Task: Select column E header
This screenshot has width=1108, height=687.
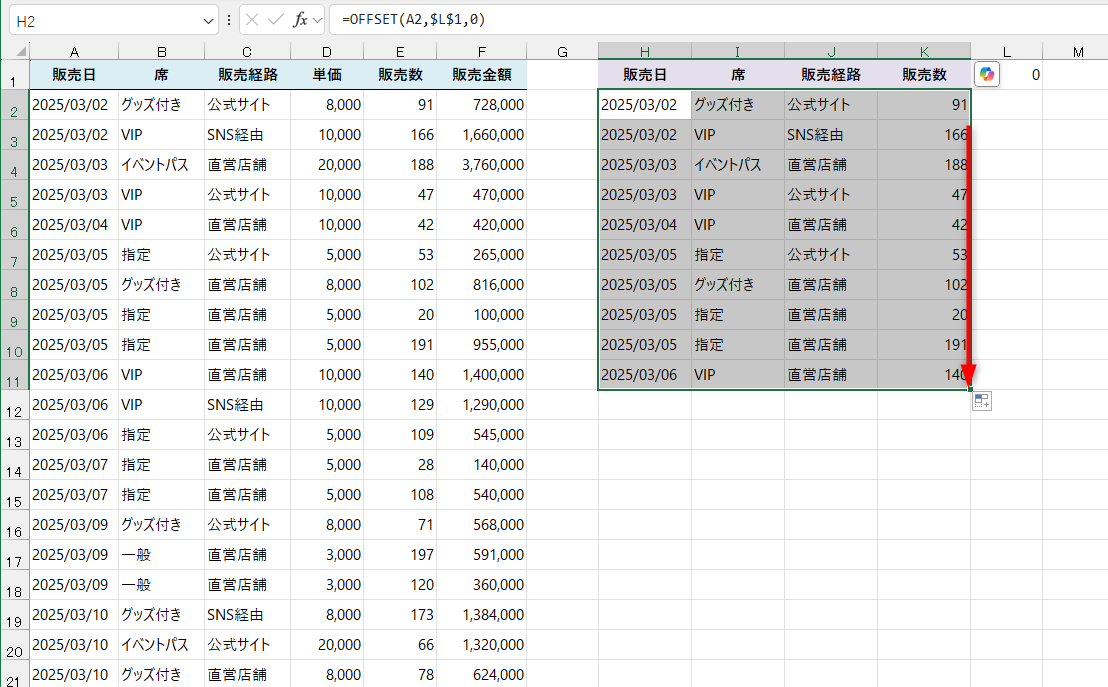Action: coord(400,52)
